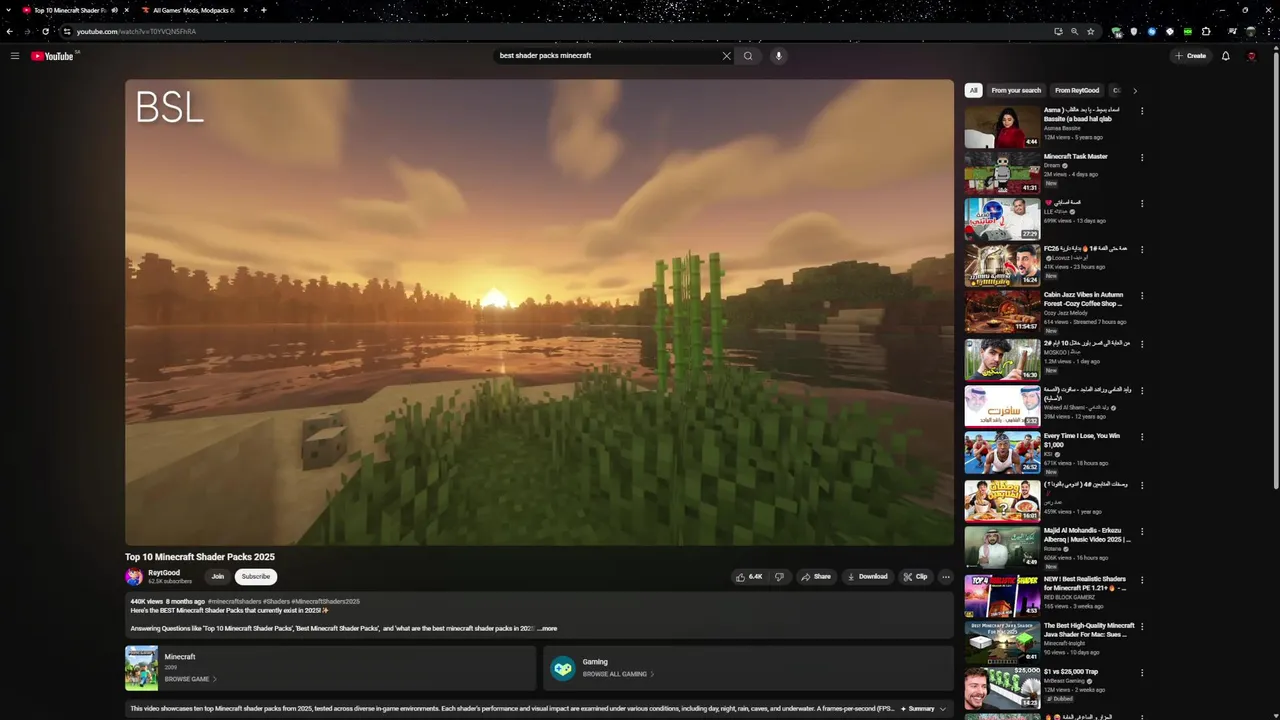This screenshot has width=1280, height=720.
Task: Click the Create button
Action: [x=1191, y=56]
